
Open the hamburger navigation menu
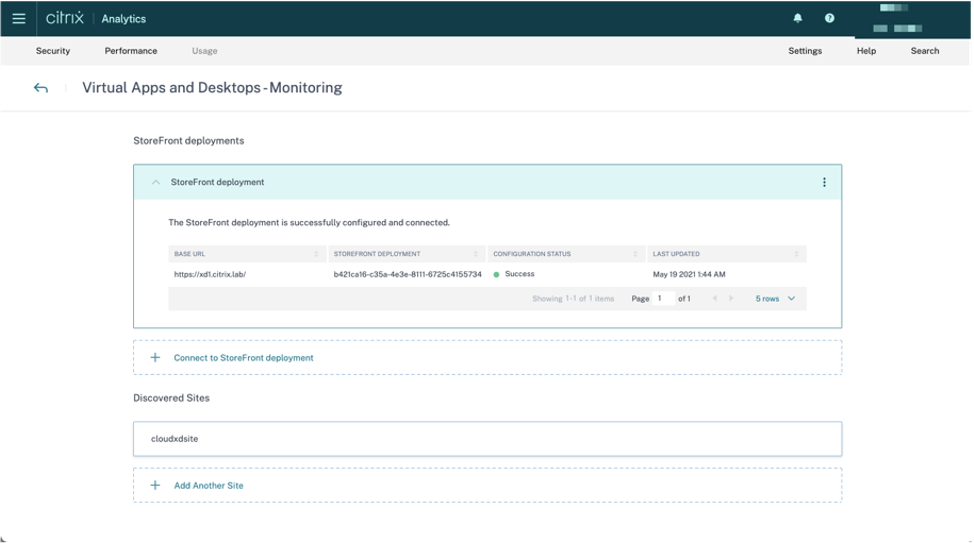point(18,18)
